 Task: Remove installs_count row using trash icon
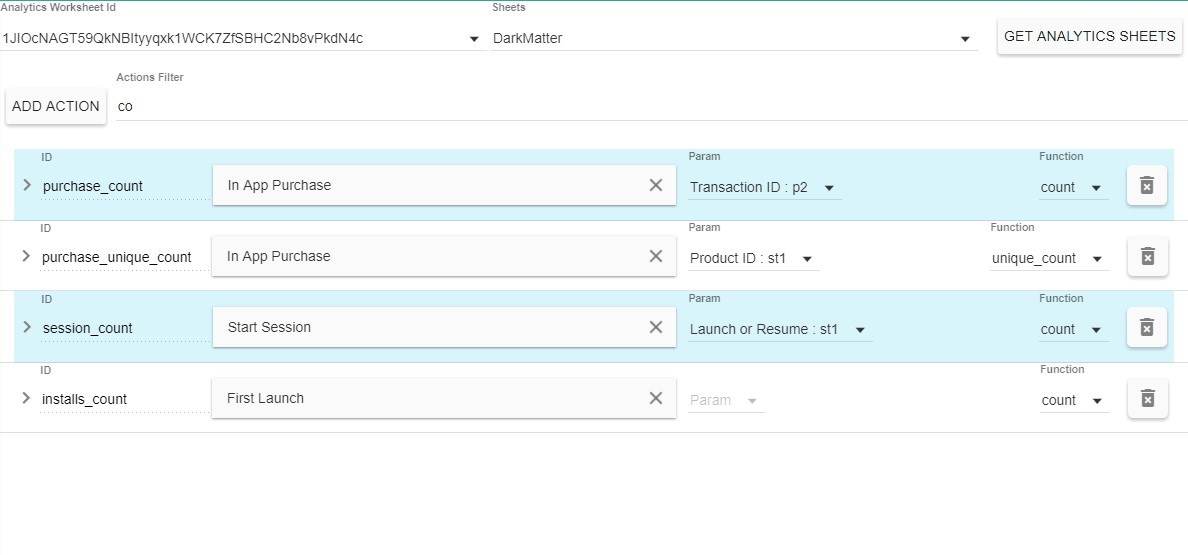point(1147,399)
